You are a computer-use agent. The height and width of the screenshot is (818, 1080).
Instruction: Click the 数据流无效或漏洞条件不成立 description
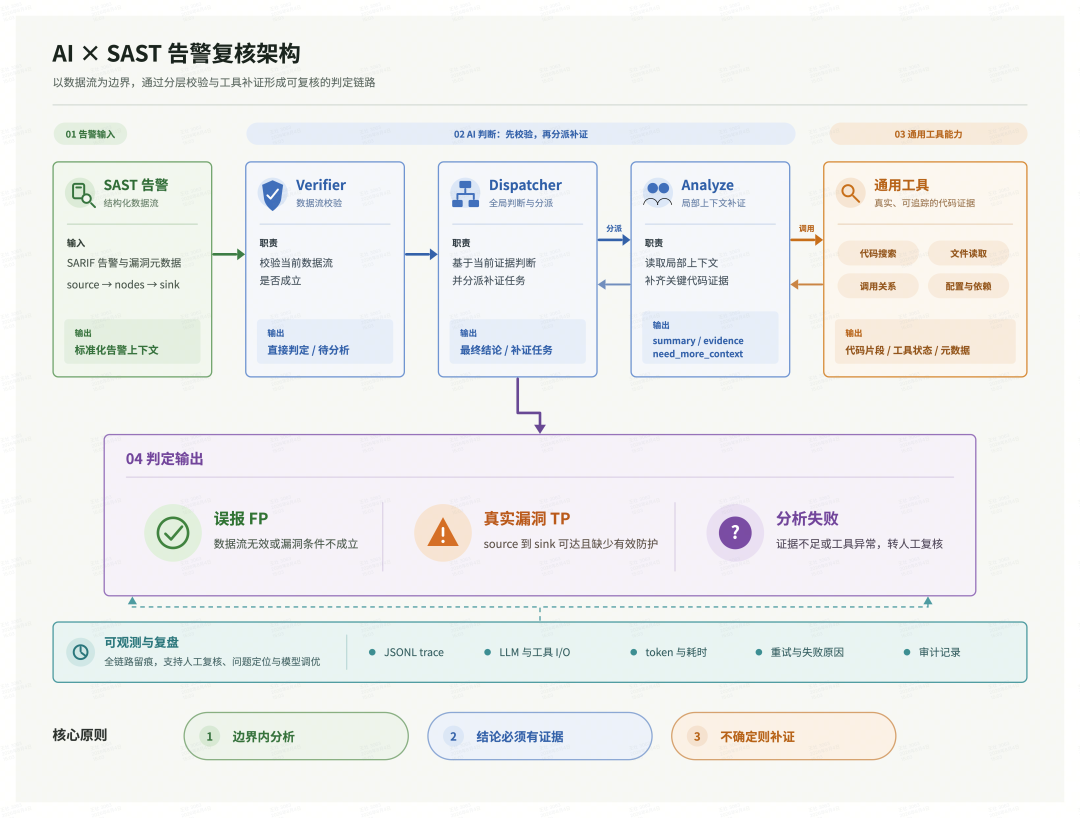[286, 544]
